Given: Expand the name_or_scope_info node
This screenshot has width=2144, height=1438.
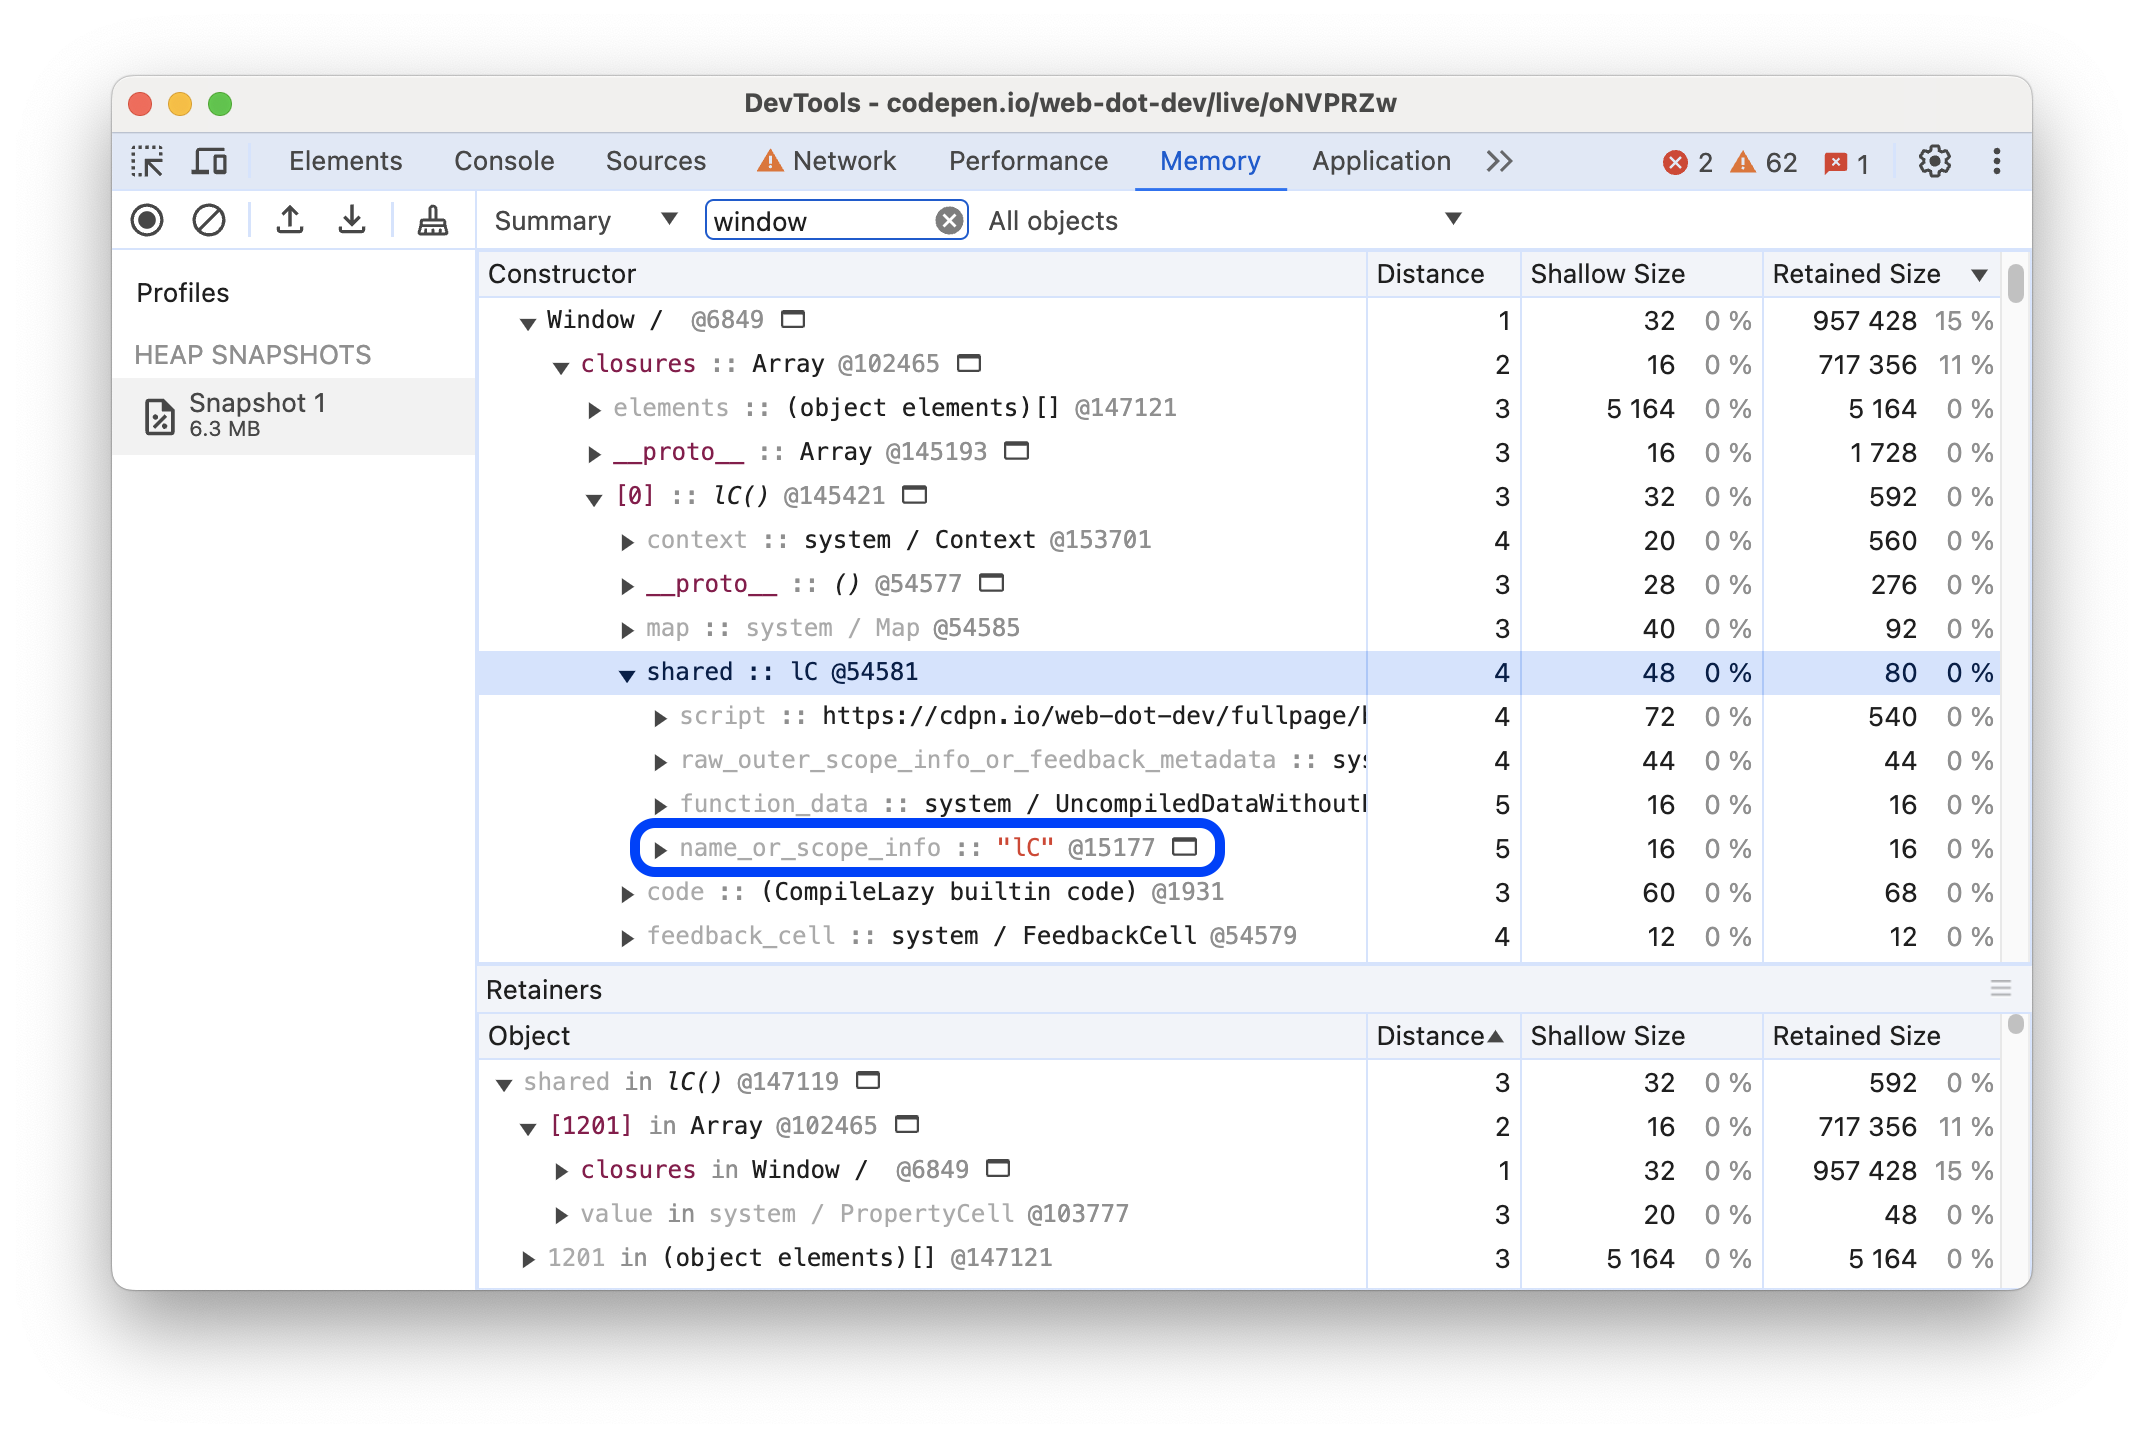Looking at the screenshot, I should [x=660, y=847].
